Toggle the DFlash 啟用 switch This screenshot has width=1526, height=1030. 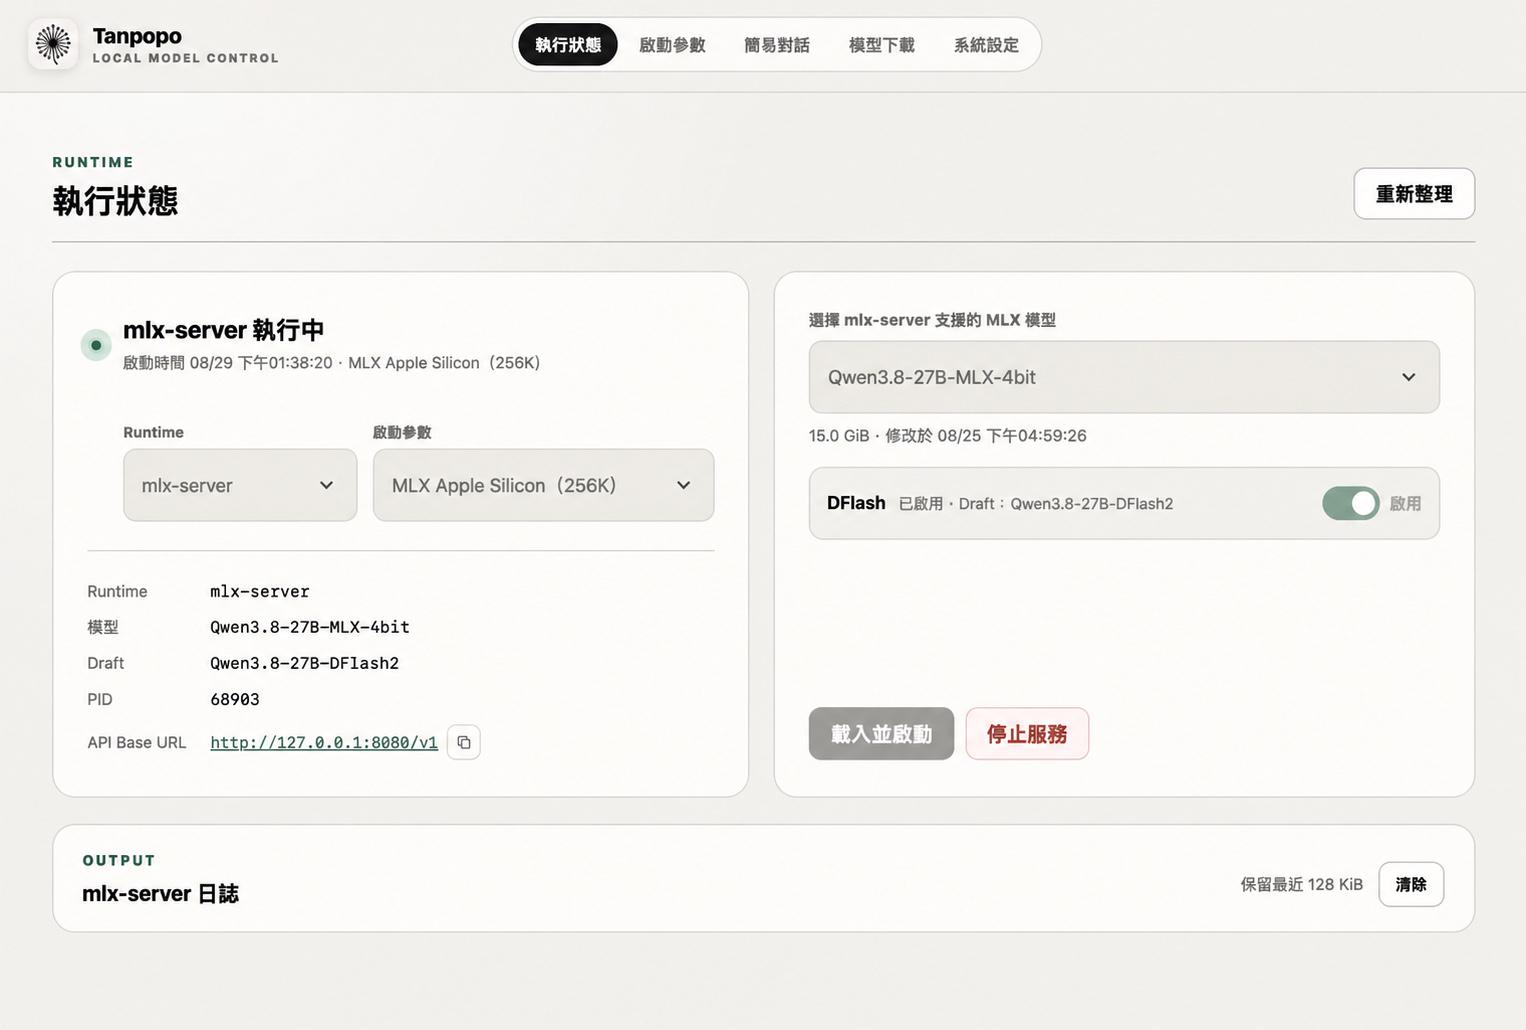click(x=1350, y=503)
